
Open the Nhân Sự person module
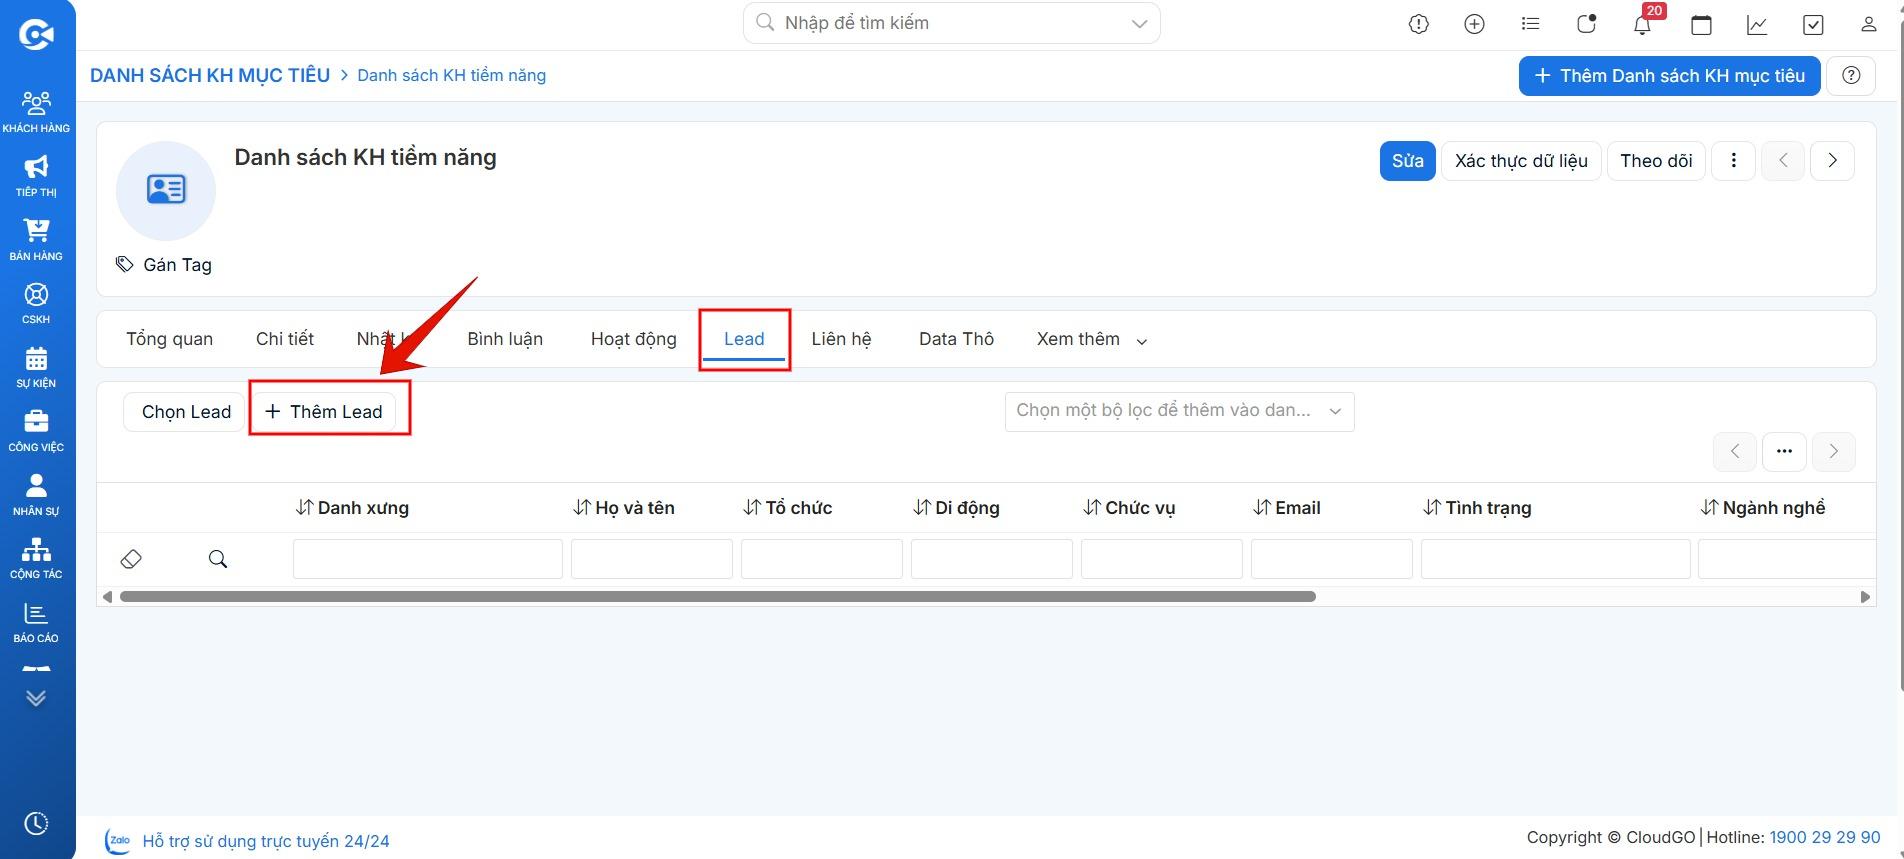pos(36,494)
